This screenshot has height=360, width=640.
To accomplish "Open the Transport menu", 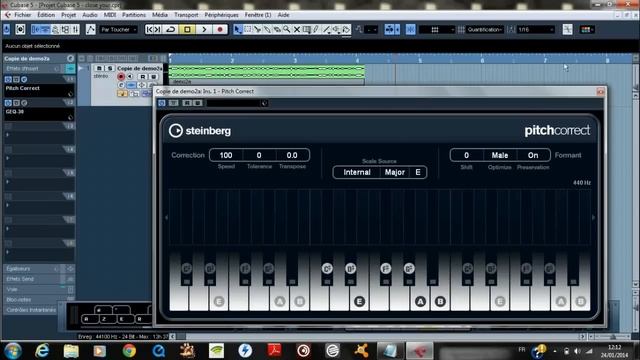I will 186,15.
